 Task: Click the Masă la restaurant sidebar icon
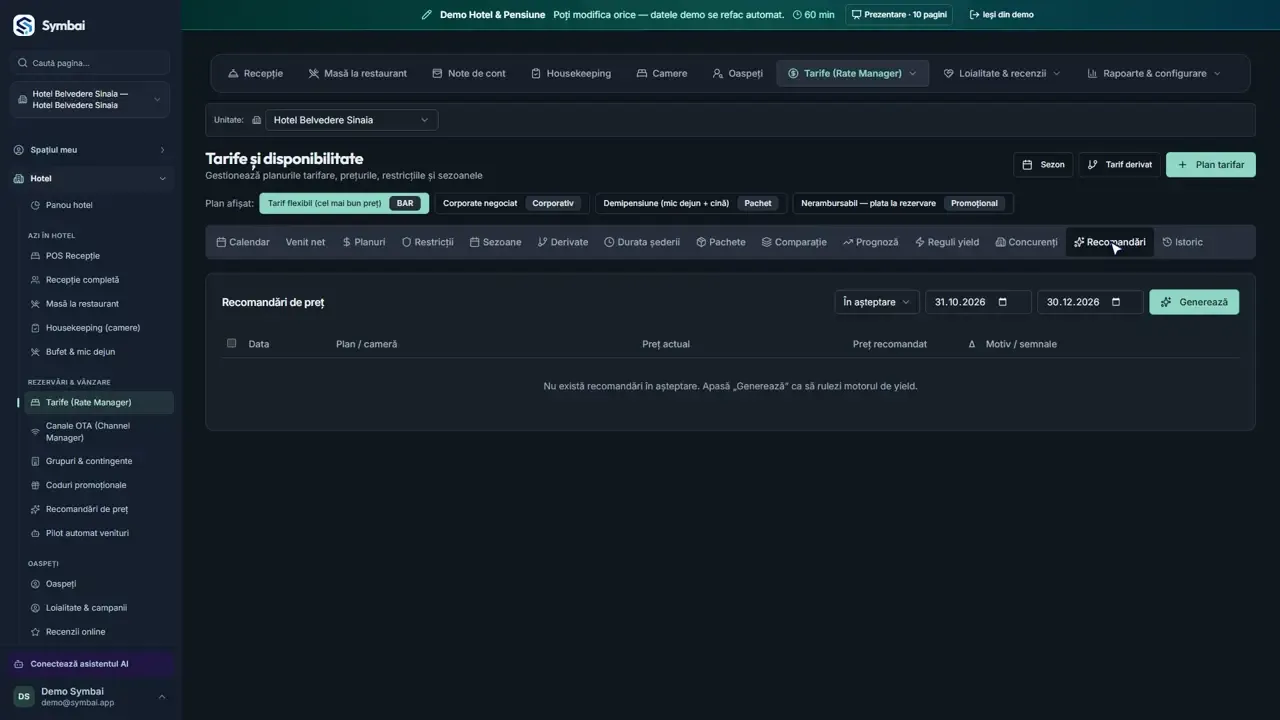coord(36,304)
